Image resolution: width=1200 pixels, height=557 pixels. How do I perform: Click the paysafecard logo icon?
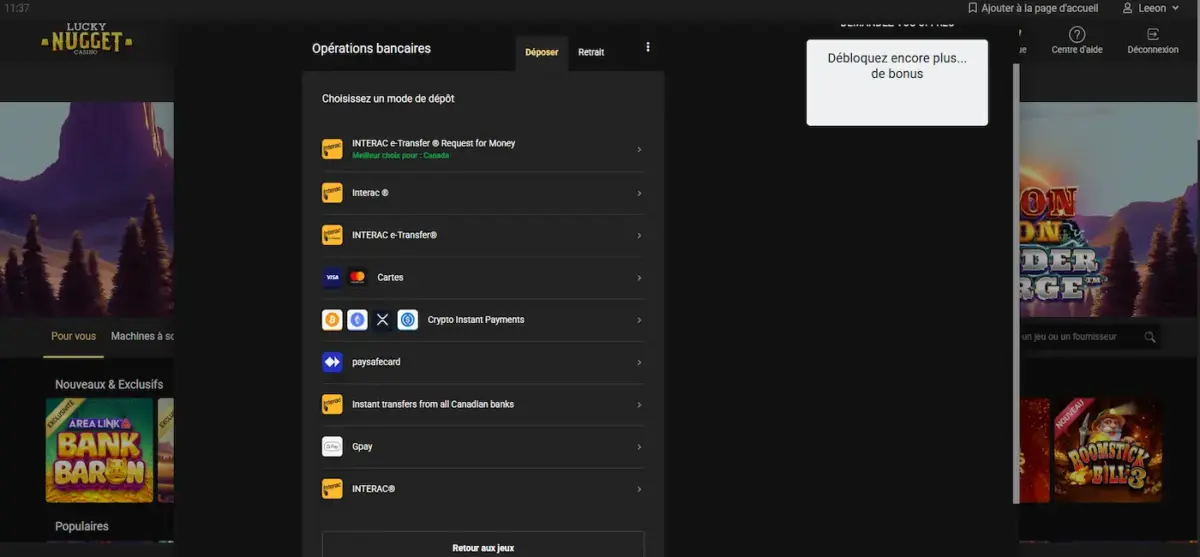[x=332, y=362]
